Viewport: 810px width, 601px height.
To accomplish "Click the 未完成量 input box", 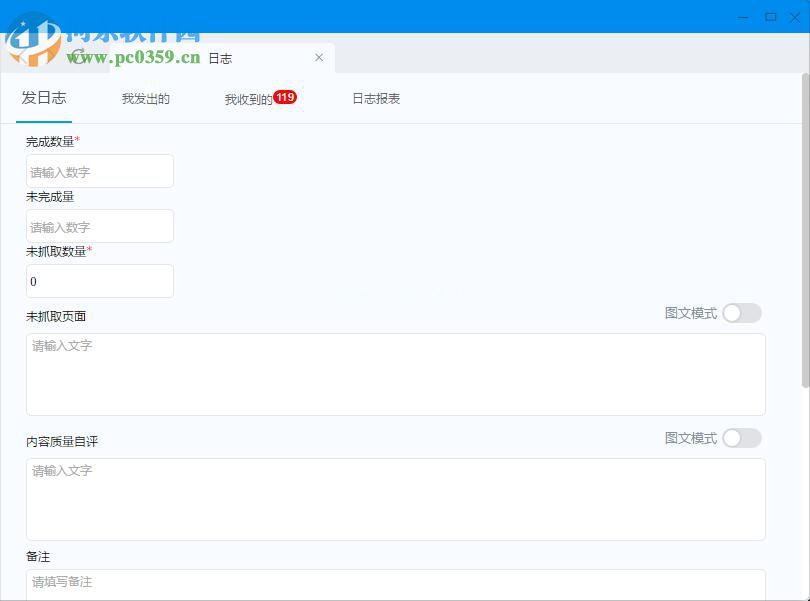I will (x=99, y=226).
